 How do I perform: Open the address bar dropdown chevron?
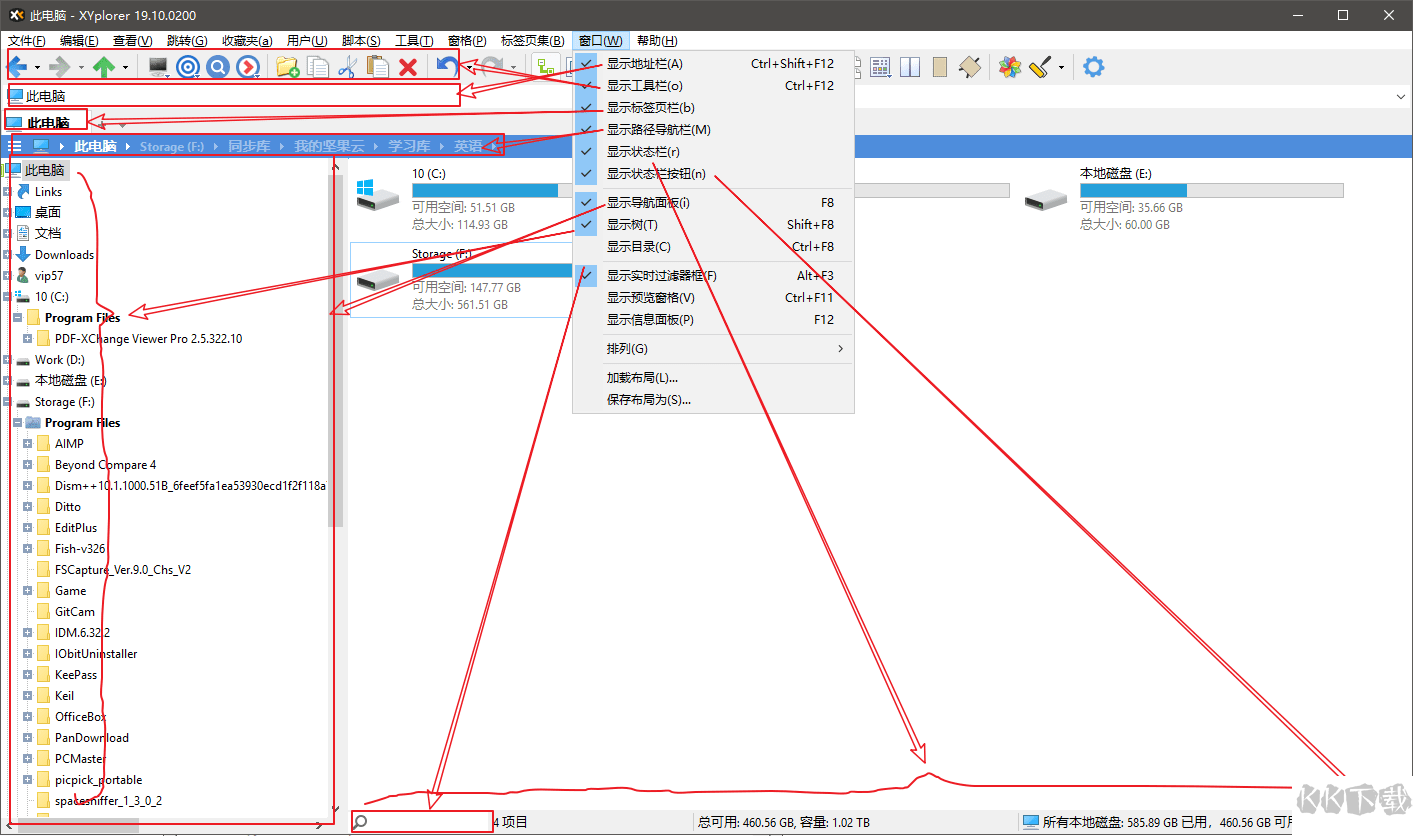pos(1400,96)
